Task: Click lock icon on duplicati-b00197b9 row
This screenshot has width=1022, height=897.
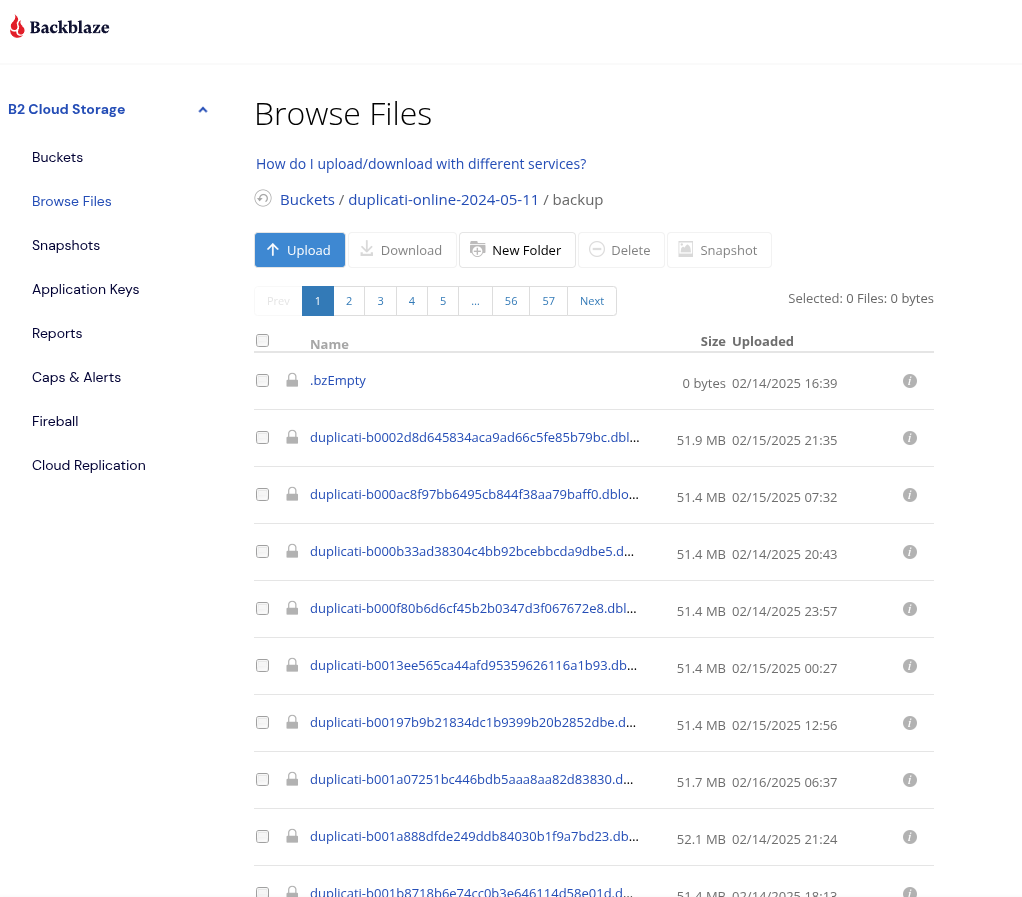Action: coord(292,722)
